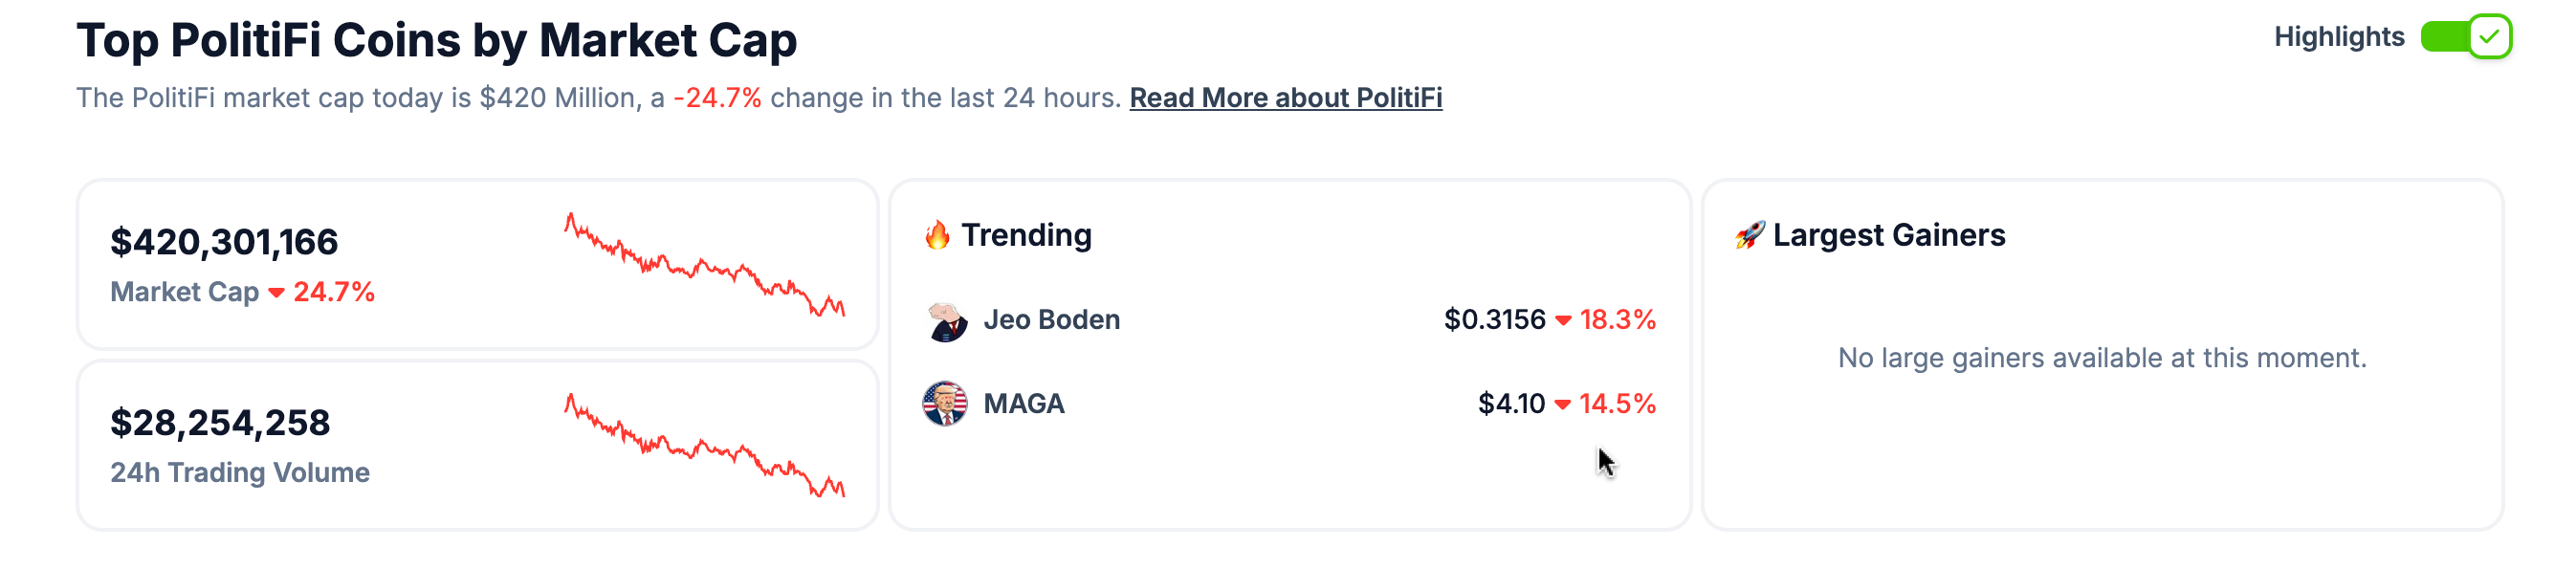Click the Trending section heading
2576x569 pixels.
pyautogui.click(x=1026, y=235)
